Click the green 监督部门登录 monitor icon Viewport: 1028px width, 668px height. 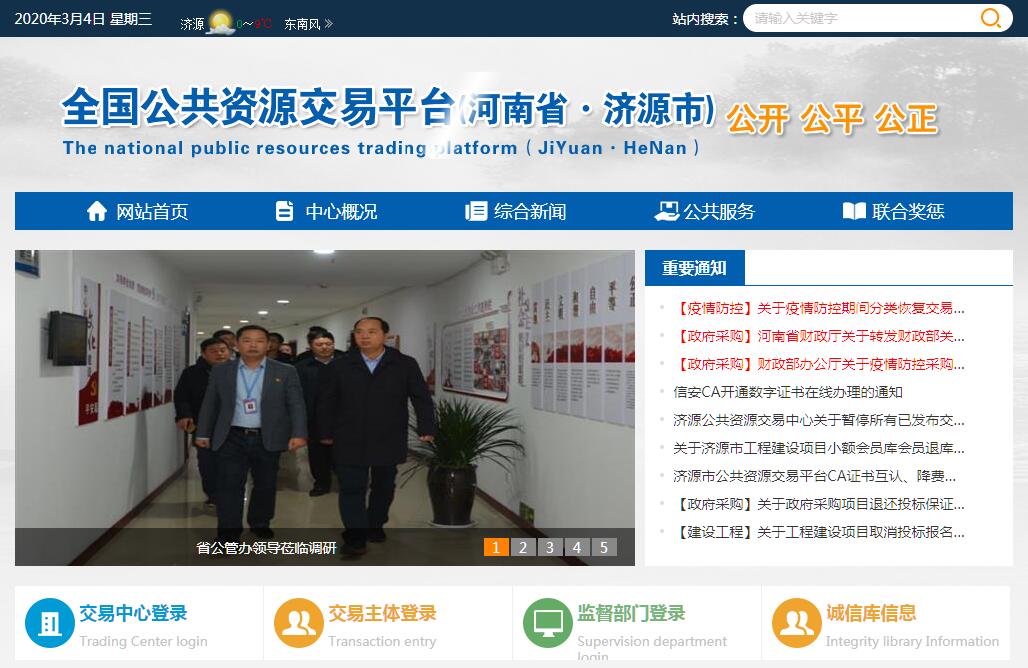tap(548, 623)
